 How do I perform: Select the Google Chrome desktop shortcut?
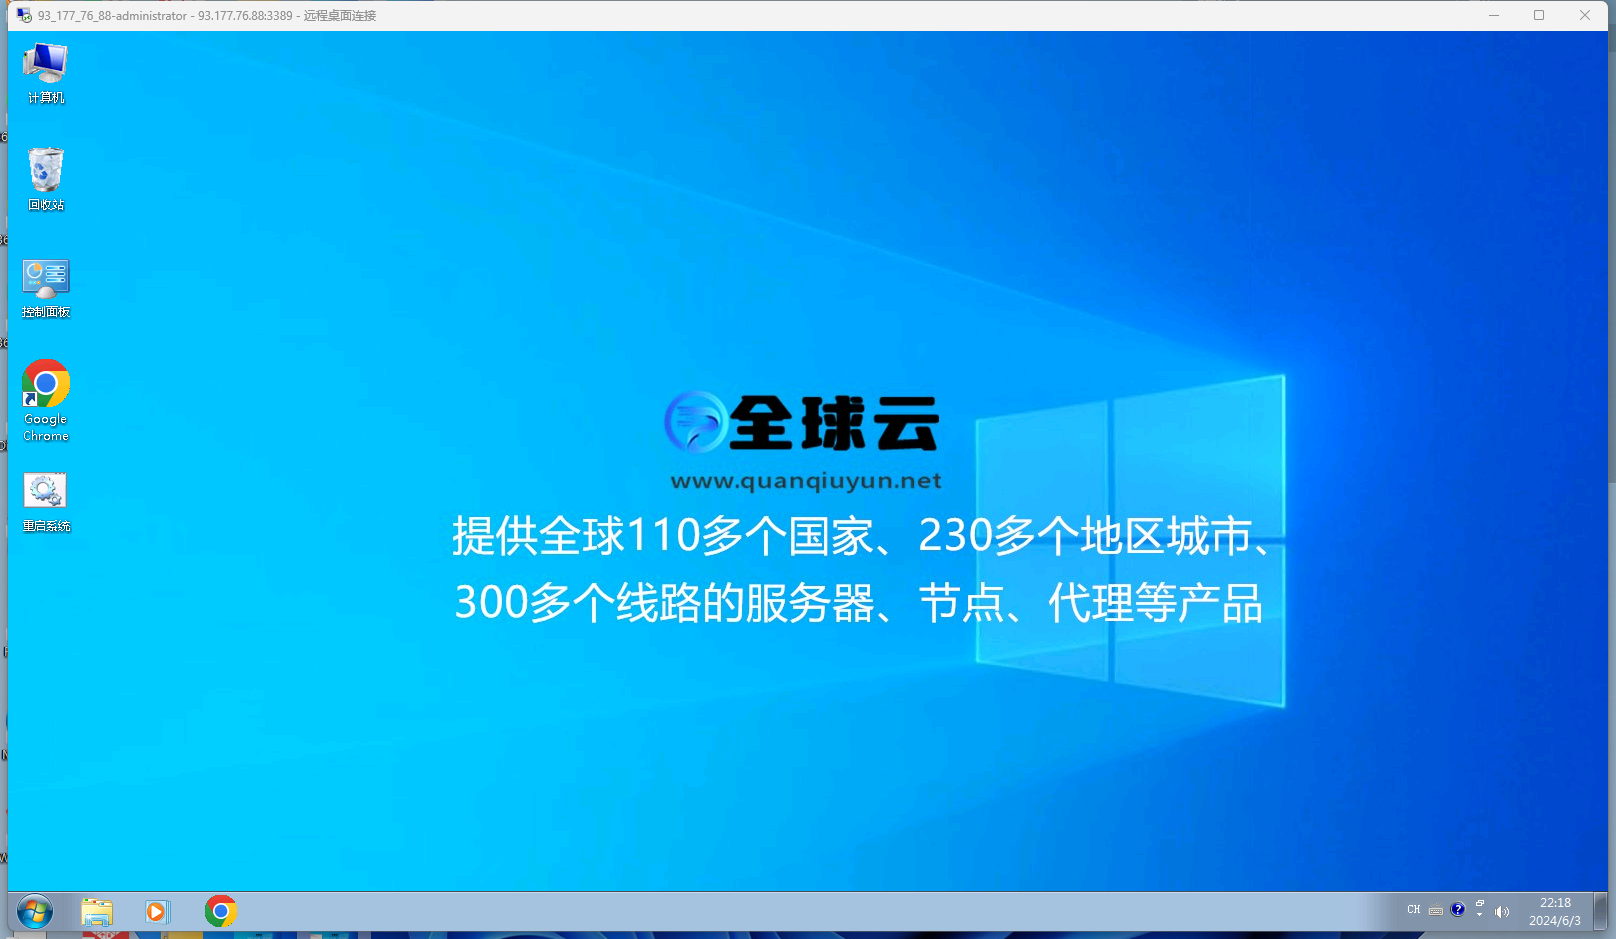coord(46,400)
